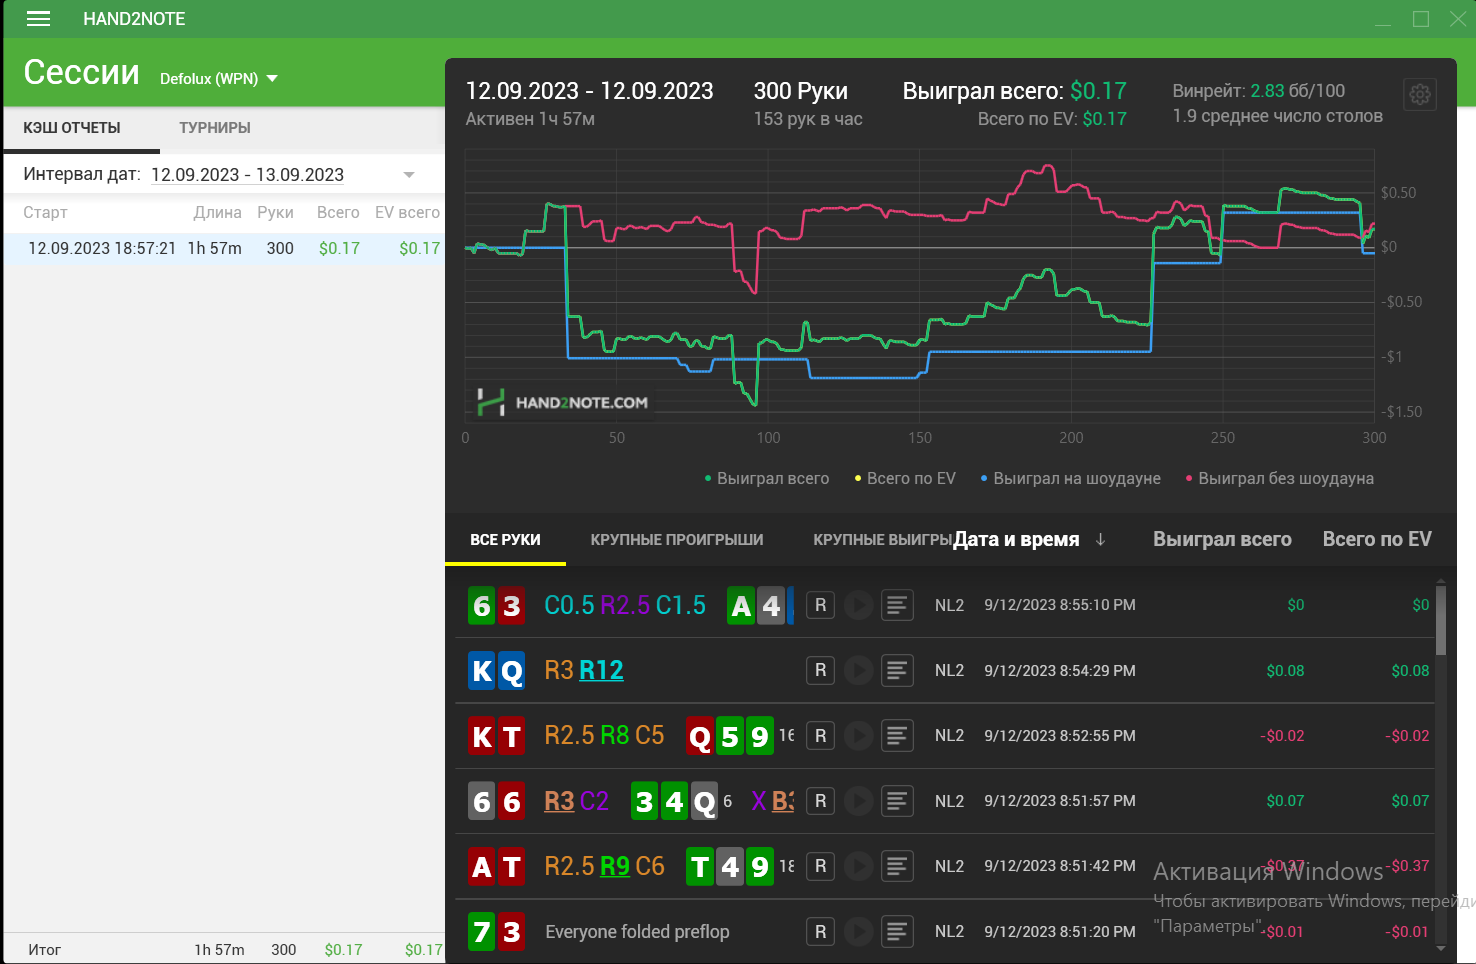Image resolution: width=1476 pixels, height=964 pixels.
Task: Click the -$0.02 won value of KT hand
Action: pyautogui.click(x=1282, y=736)
